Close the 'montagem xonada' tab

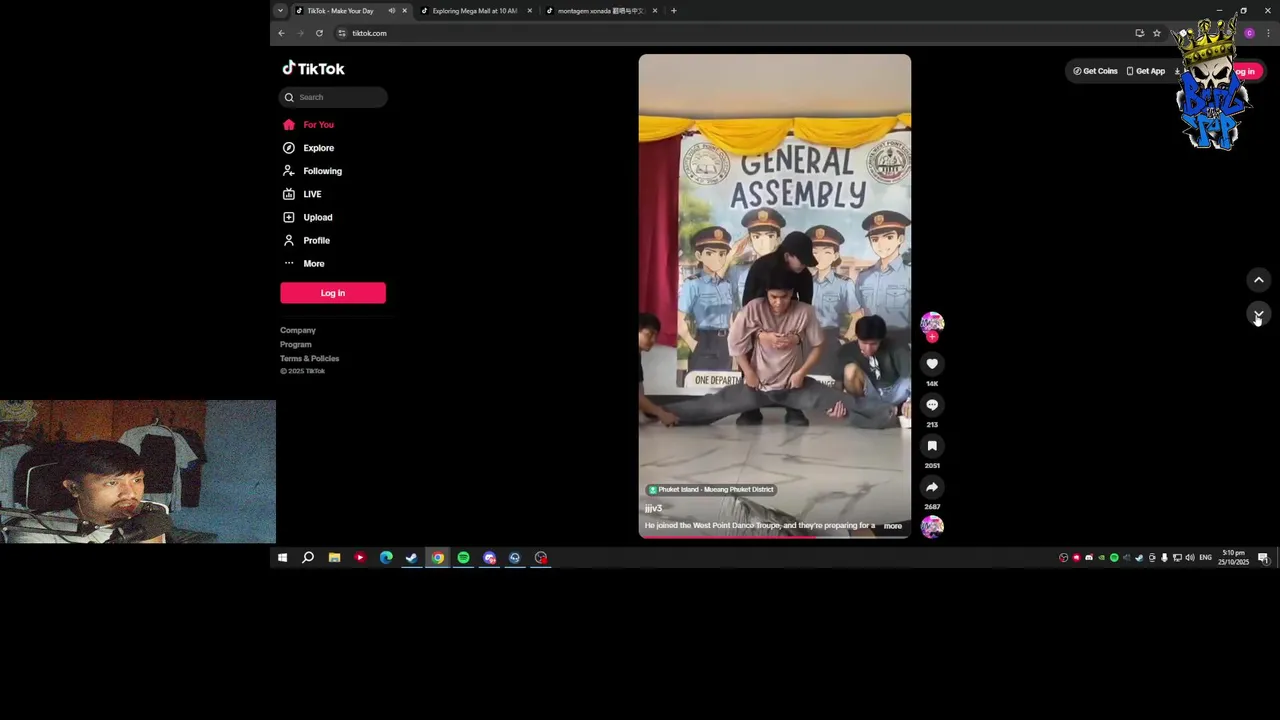[655, 11]
